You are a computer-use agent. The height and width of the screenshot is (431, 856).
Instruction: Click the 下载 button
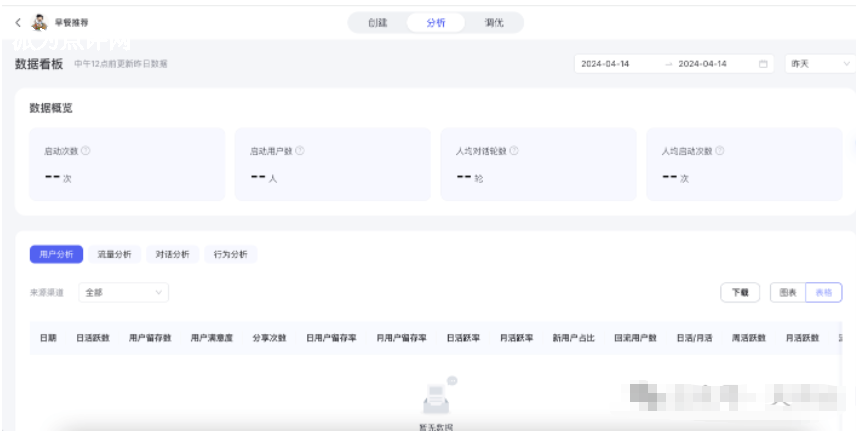(x=740, y=293)
